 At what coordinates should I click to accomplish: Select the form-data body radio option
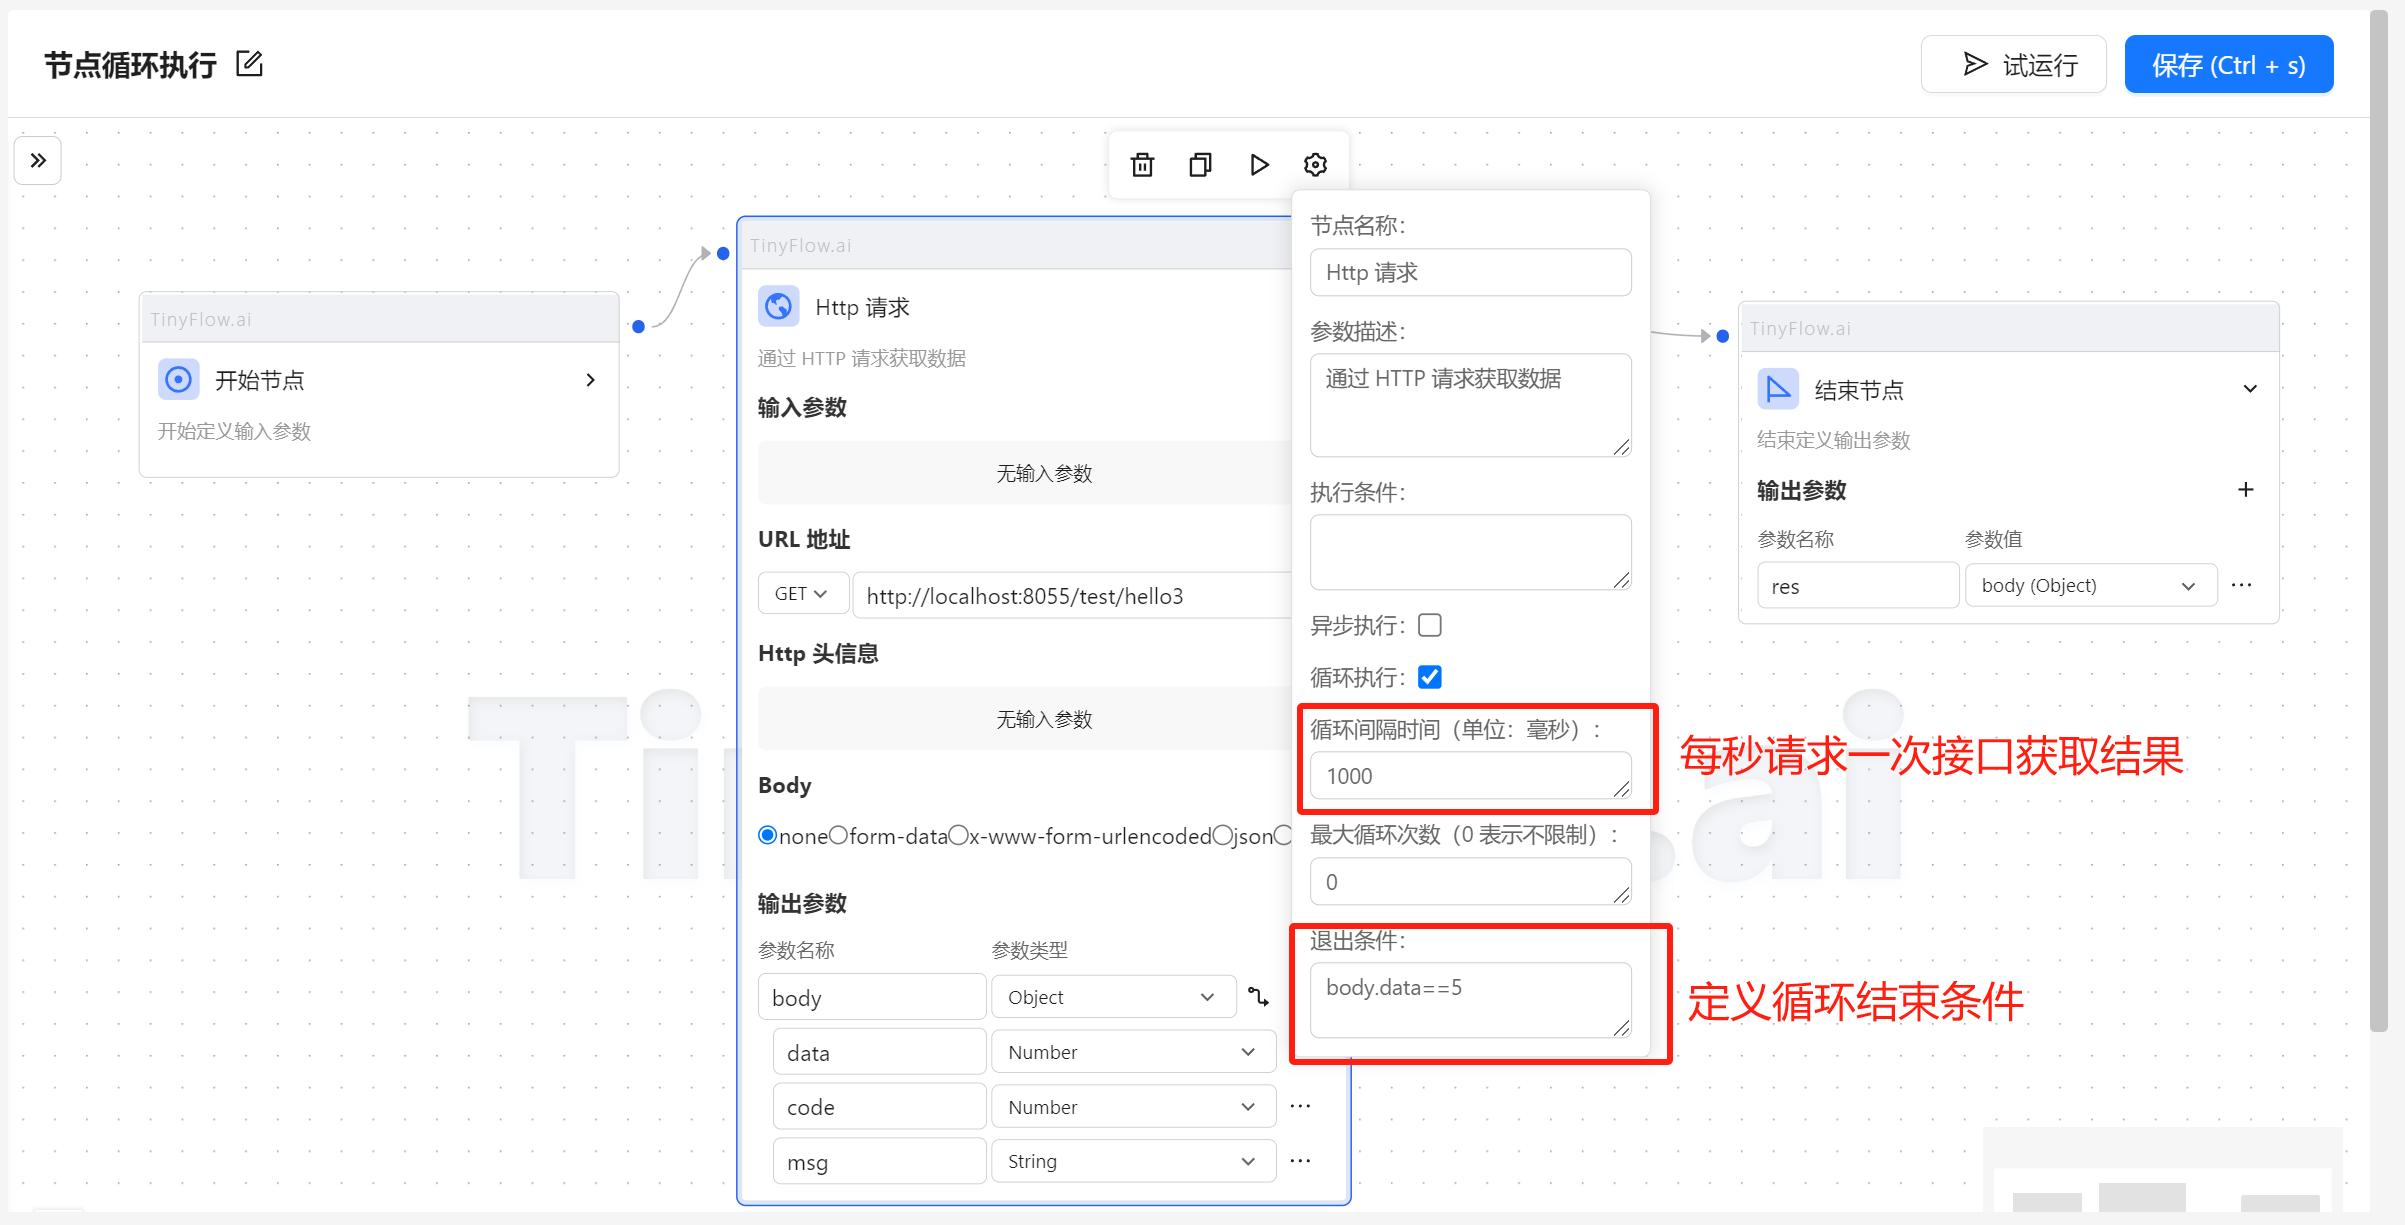point(838,835)
